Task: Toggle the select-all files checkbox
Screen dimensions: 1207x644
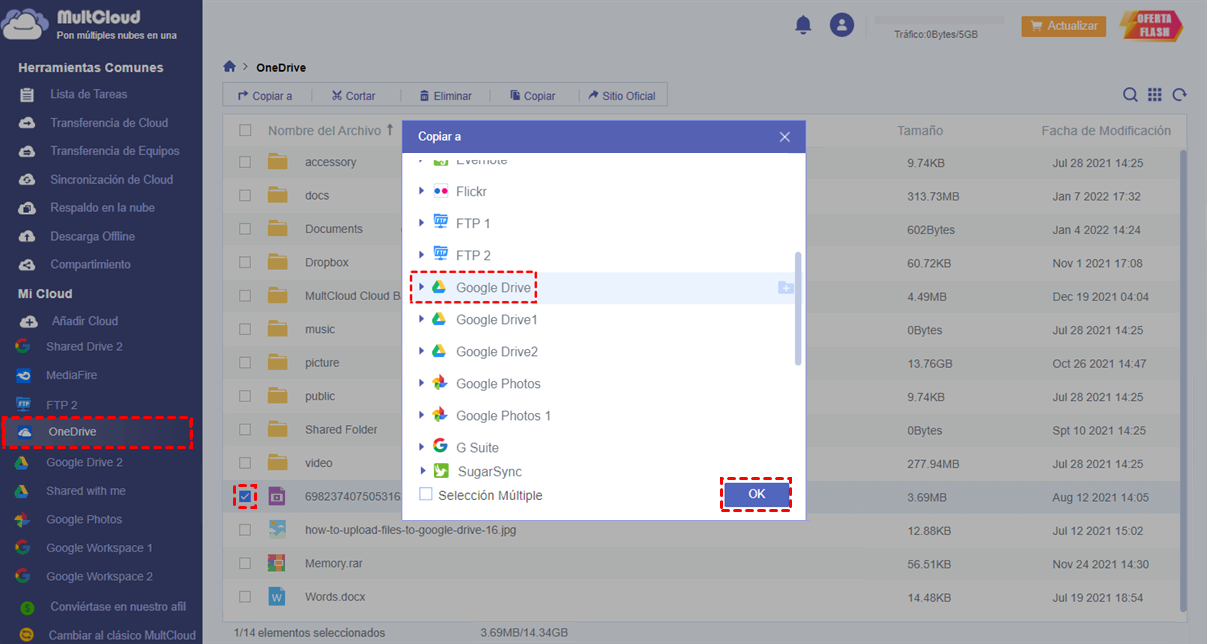Action: (x=246, y=130)
